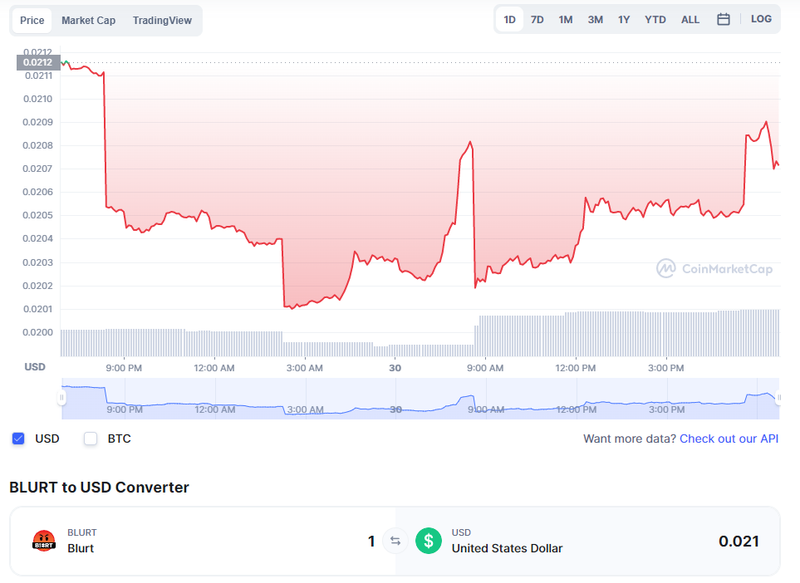Viewport: 800px width, 583px height.
Task: Enable the BTC checkbox
Action: click(x=90, y=438)
